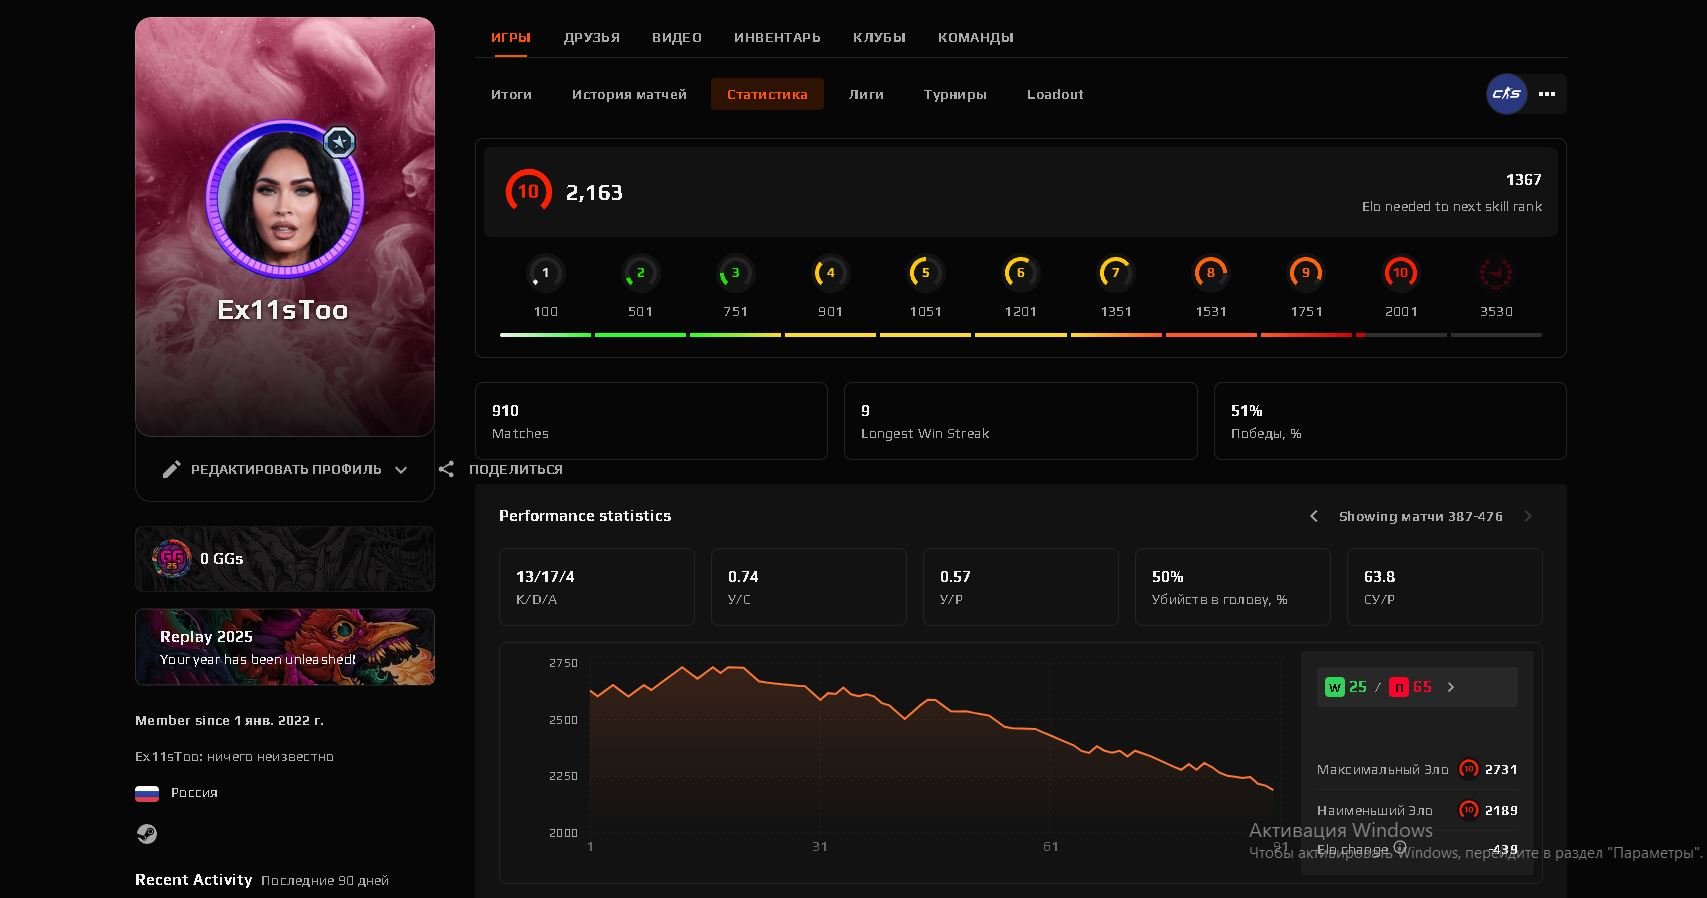This screenshot has width=1707, height=898.
Task: Click the 63.8 СУ/Р stat
Action: [1445, 587]
